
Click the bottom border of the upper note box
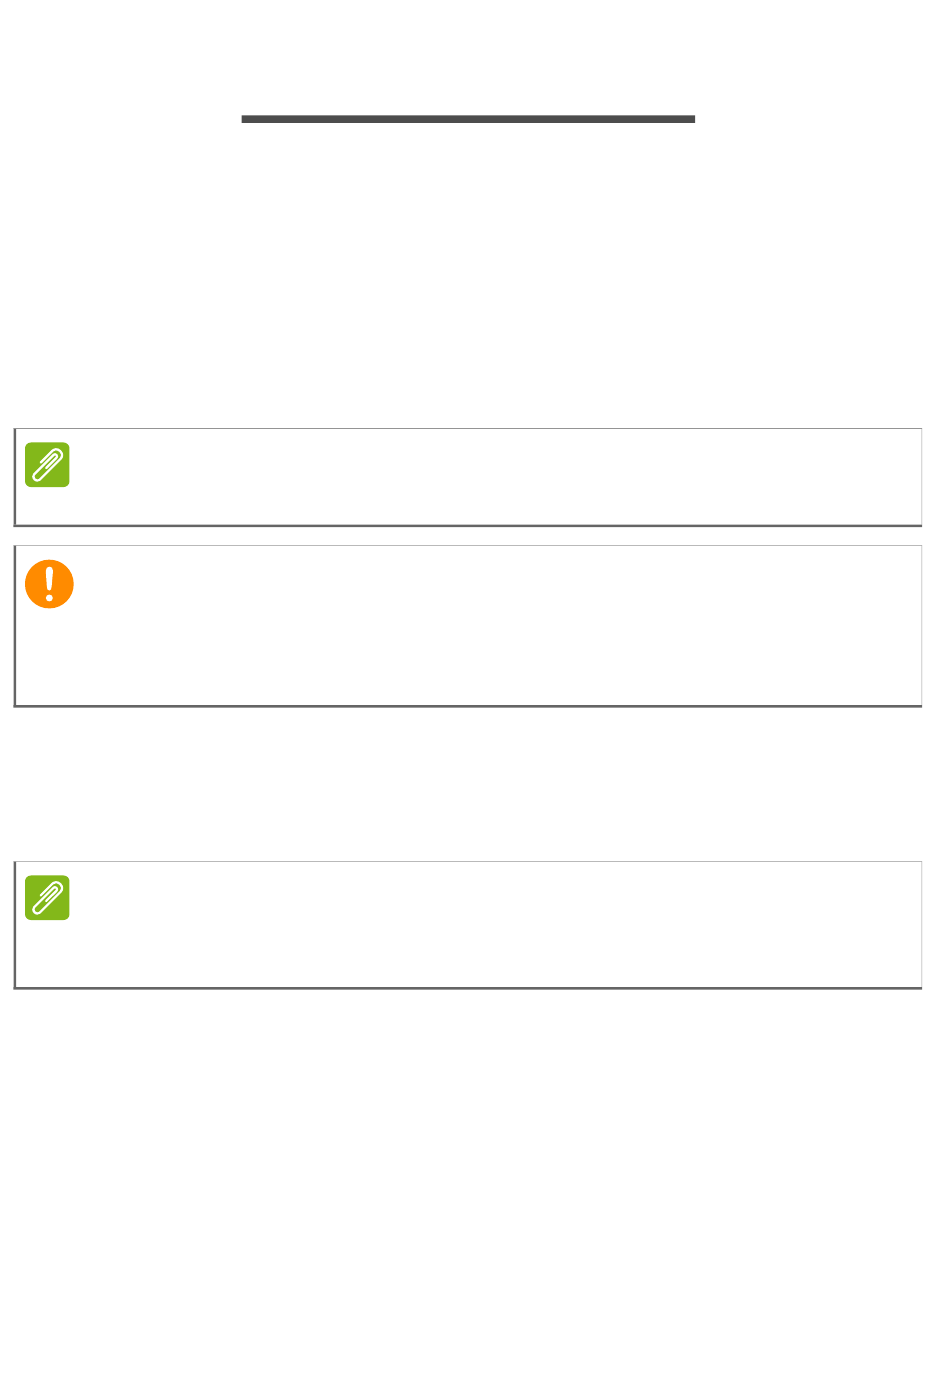pyautogui.click(x=468, y=525)
